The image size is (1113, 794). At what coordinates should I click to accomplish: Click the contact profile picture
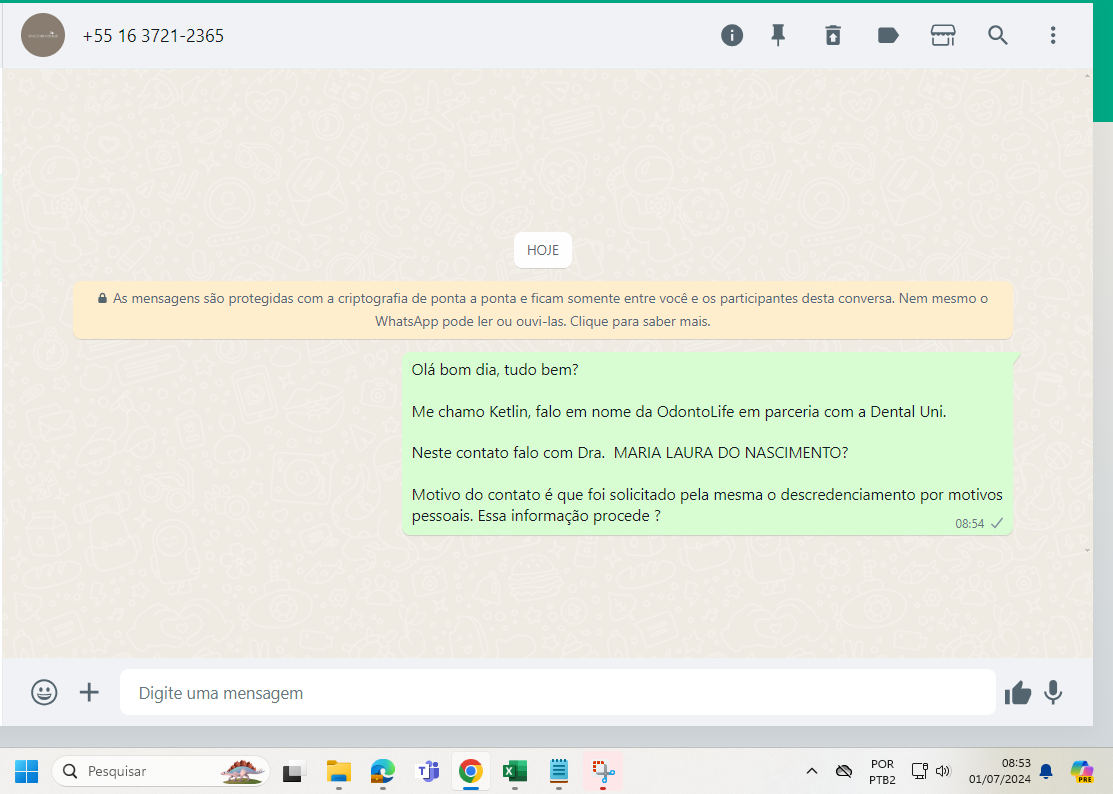(x=43, y=35)
